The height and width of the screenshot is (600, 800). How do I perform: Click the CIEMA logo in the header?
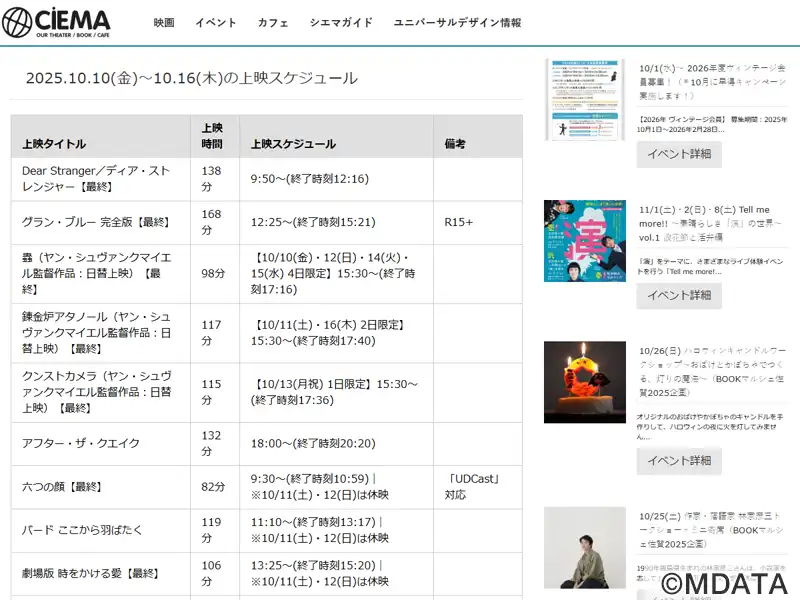tap(57, 22)
